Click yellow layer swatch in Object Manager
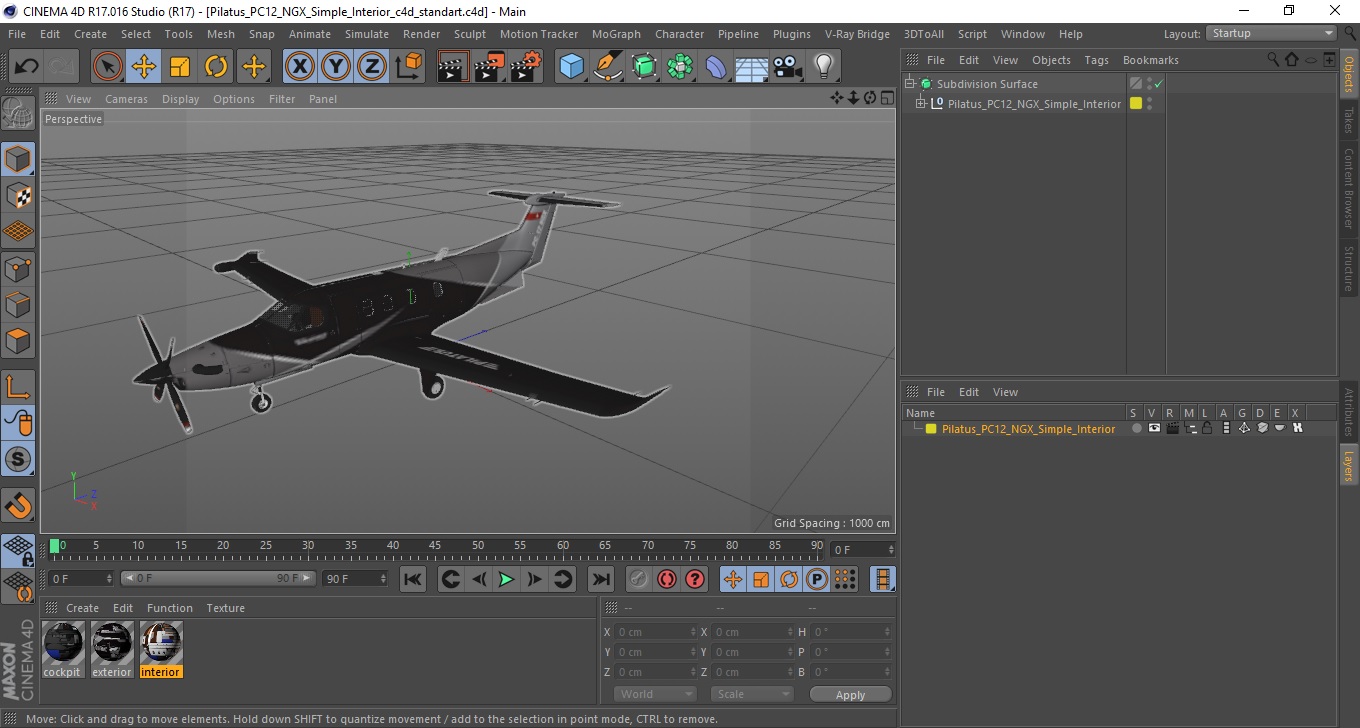This screenshot has height=728, width=1360. point(1136,103)
